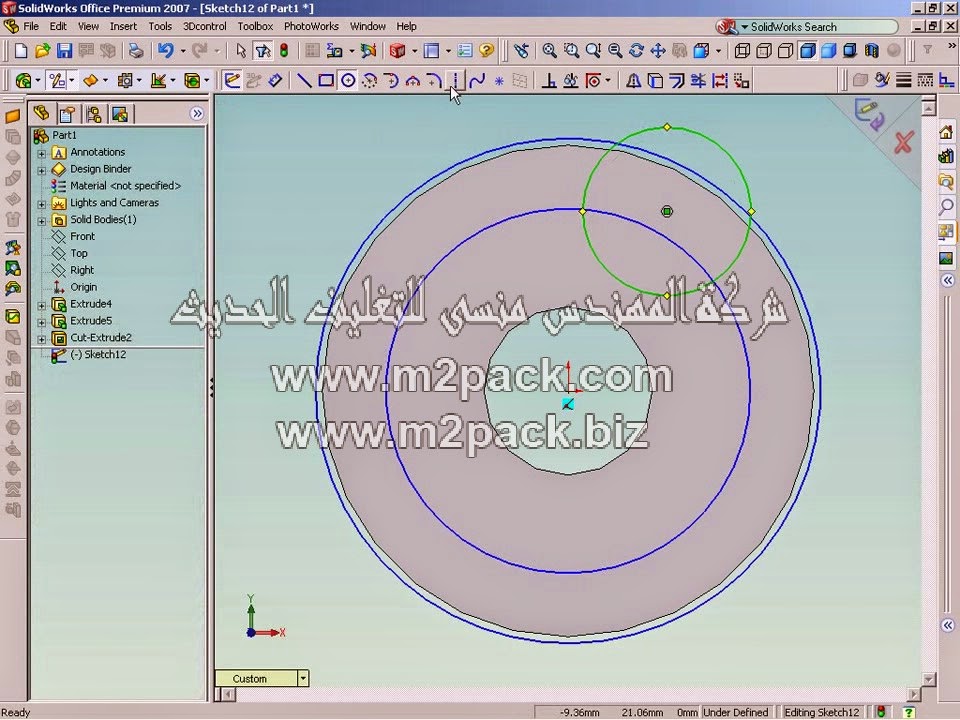The width and height of the screenshot is (960, 720).
Task: Open the Custom view dropdown
Action: tap(303, 678)
